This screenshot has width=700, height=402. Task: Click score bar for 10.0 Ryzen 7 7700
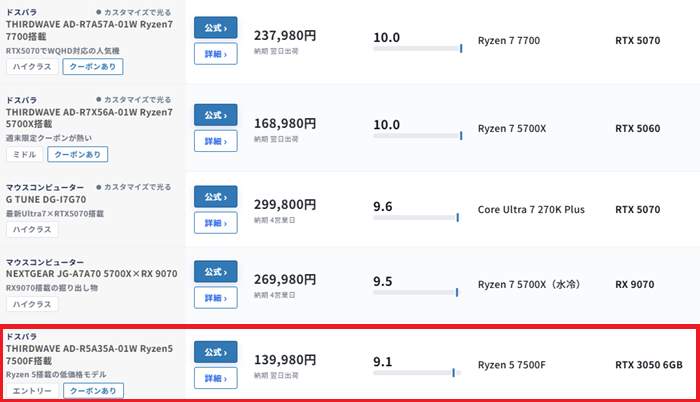pyautogui.click(x=417, y=48)
